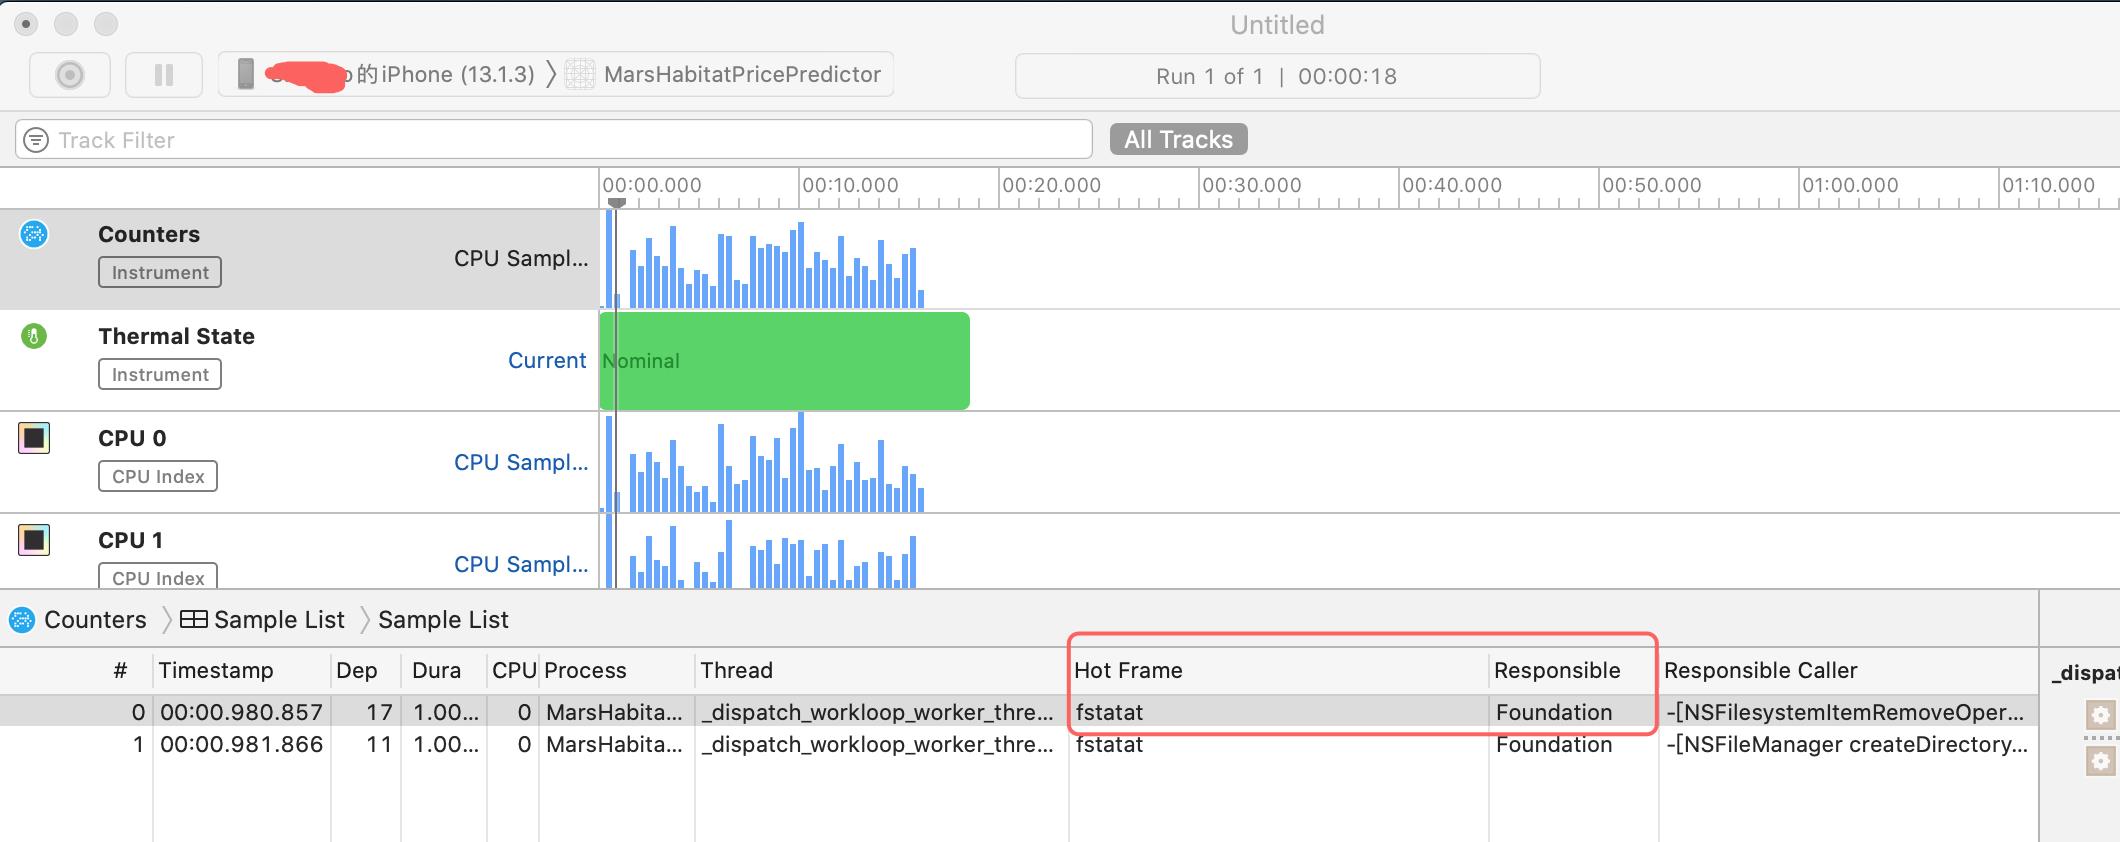The width and height of the screenshot is (2120, 842).
Task: Click CPU 1's CPU Index badge
Action: click(x=158, y=577)
